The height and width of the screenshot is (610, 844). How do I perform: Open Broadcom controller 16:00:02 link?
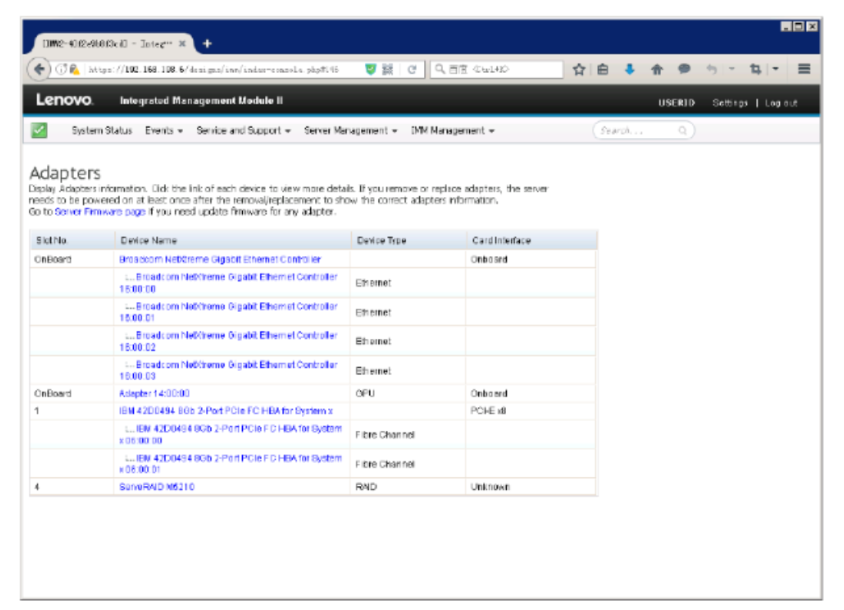pos(228,341)
